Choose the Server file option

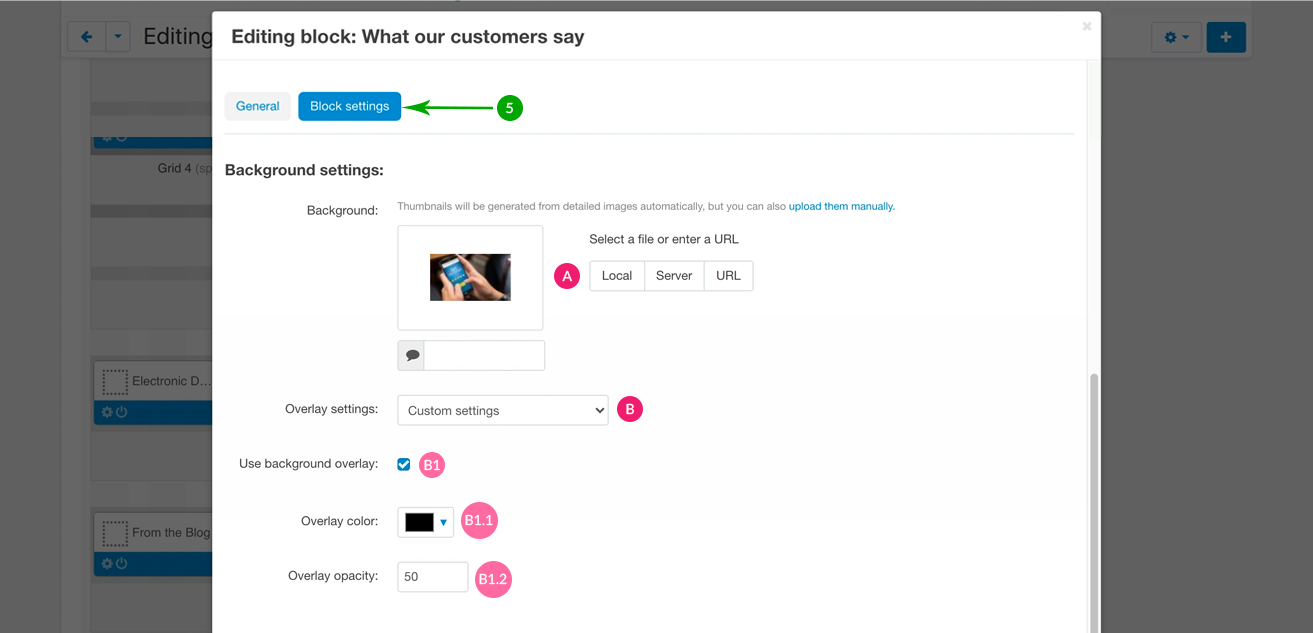[674, 276]
